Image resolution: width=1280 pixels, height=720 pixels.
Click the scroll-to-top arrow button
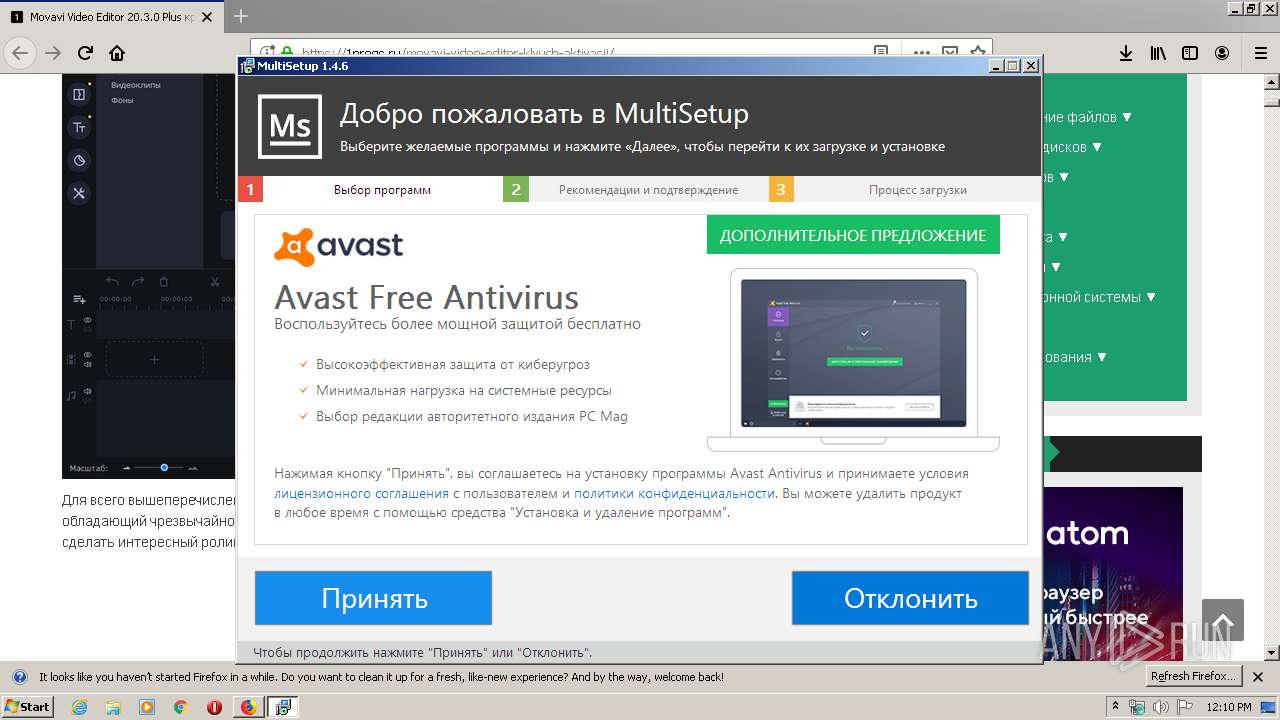1223,620
